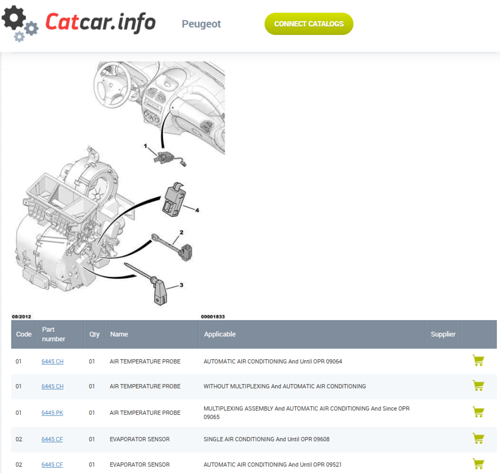Add 6445.PK air temperature probe to cart
This screenshot has width=500, height=473.
point(478,412)
